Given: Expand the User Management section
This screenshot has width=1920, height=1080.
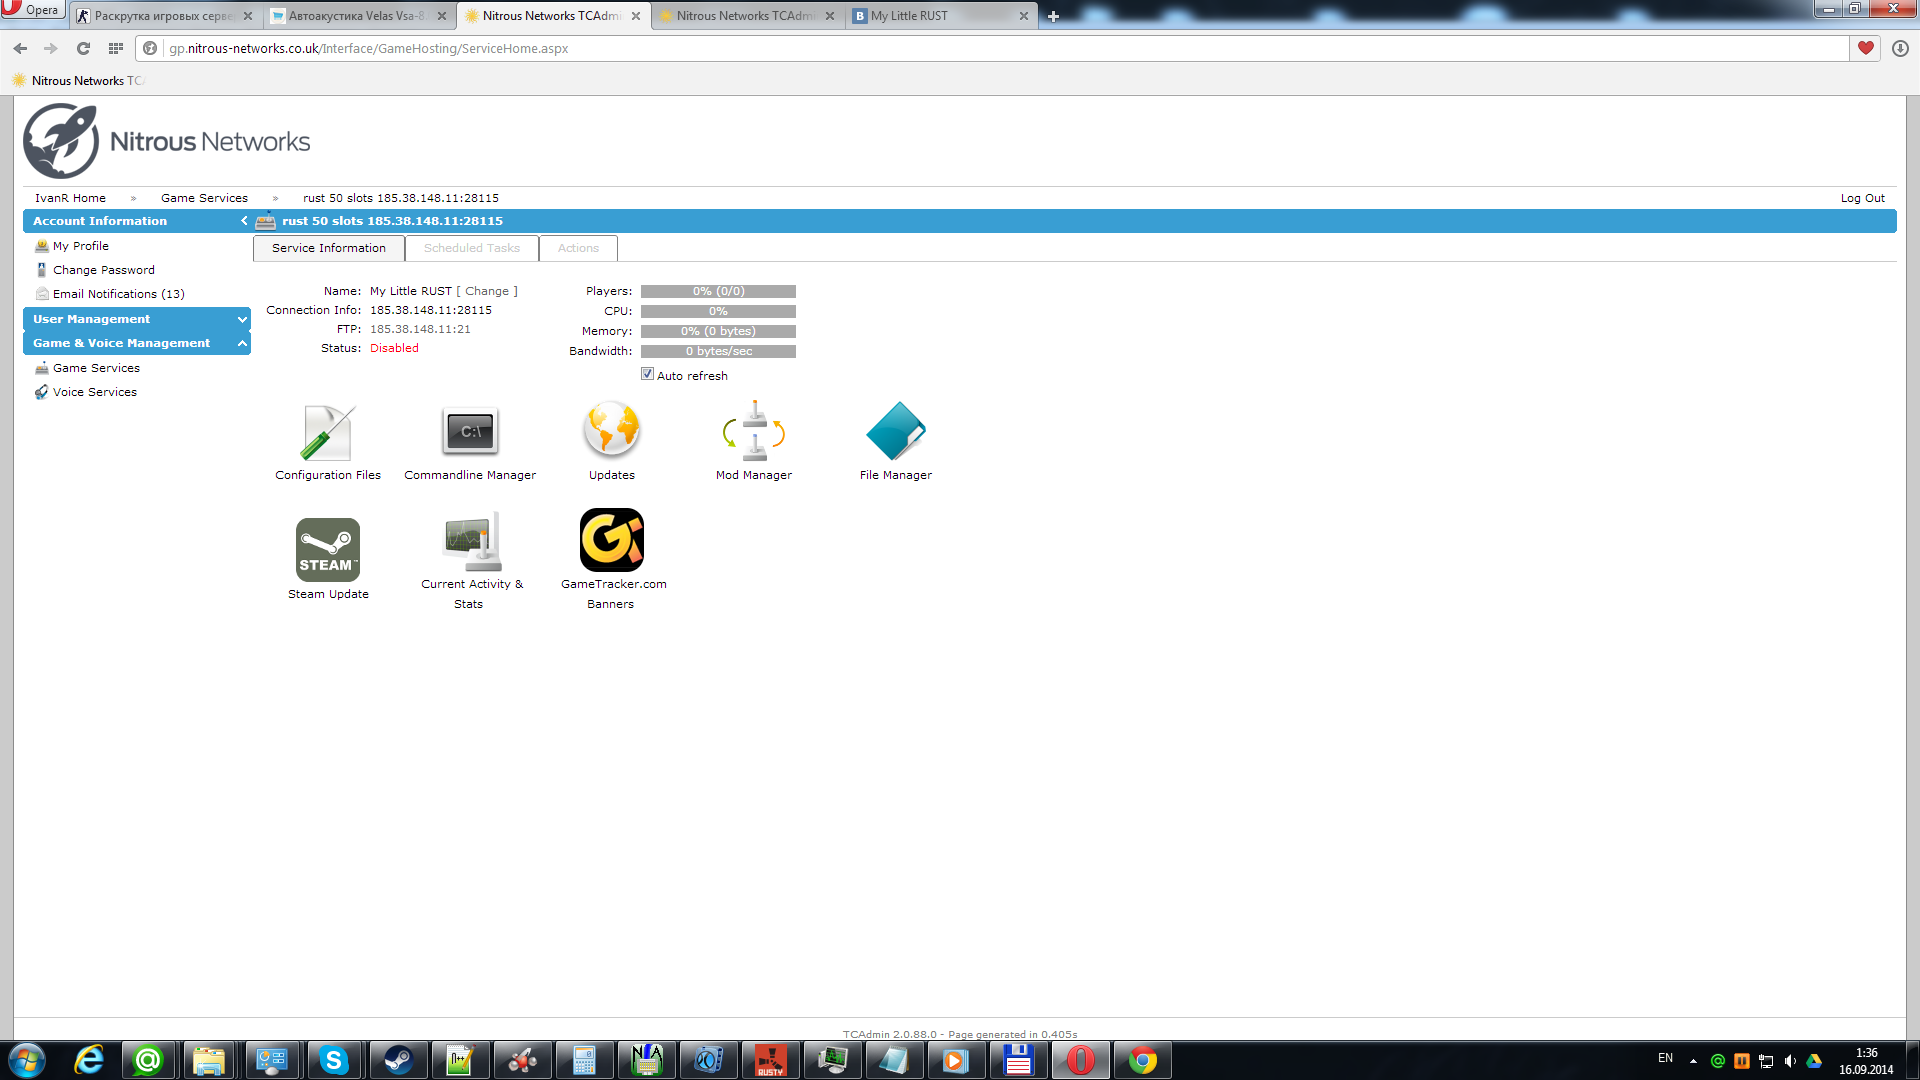Looking at the screenshot, I should [x=242, y=319].
